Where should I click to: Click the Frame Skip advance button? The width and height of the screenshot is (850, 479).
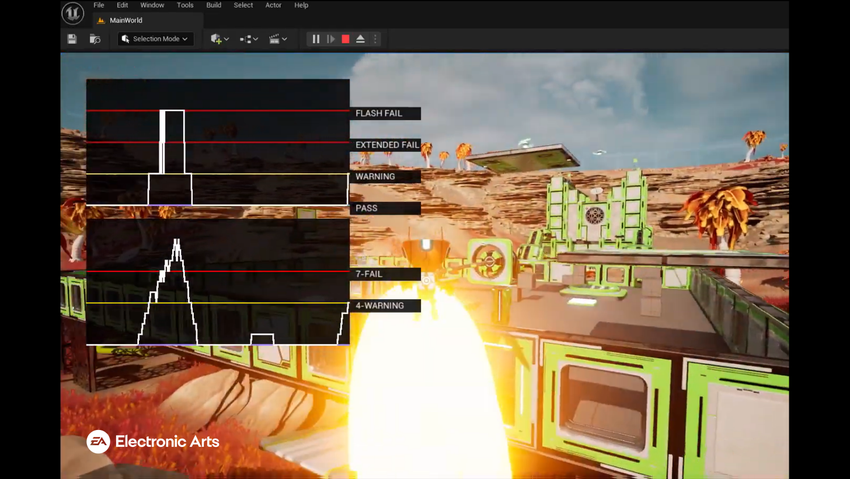331,39
